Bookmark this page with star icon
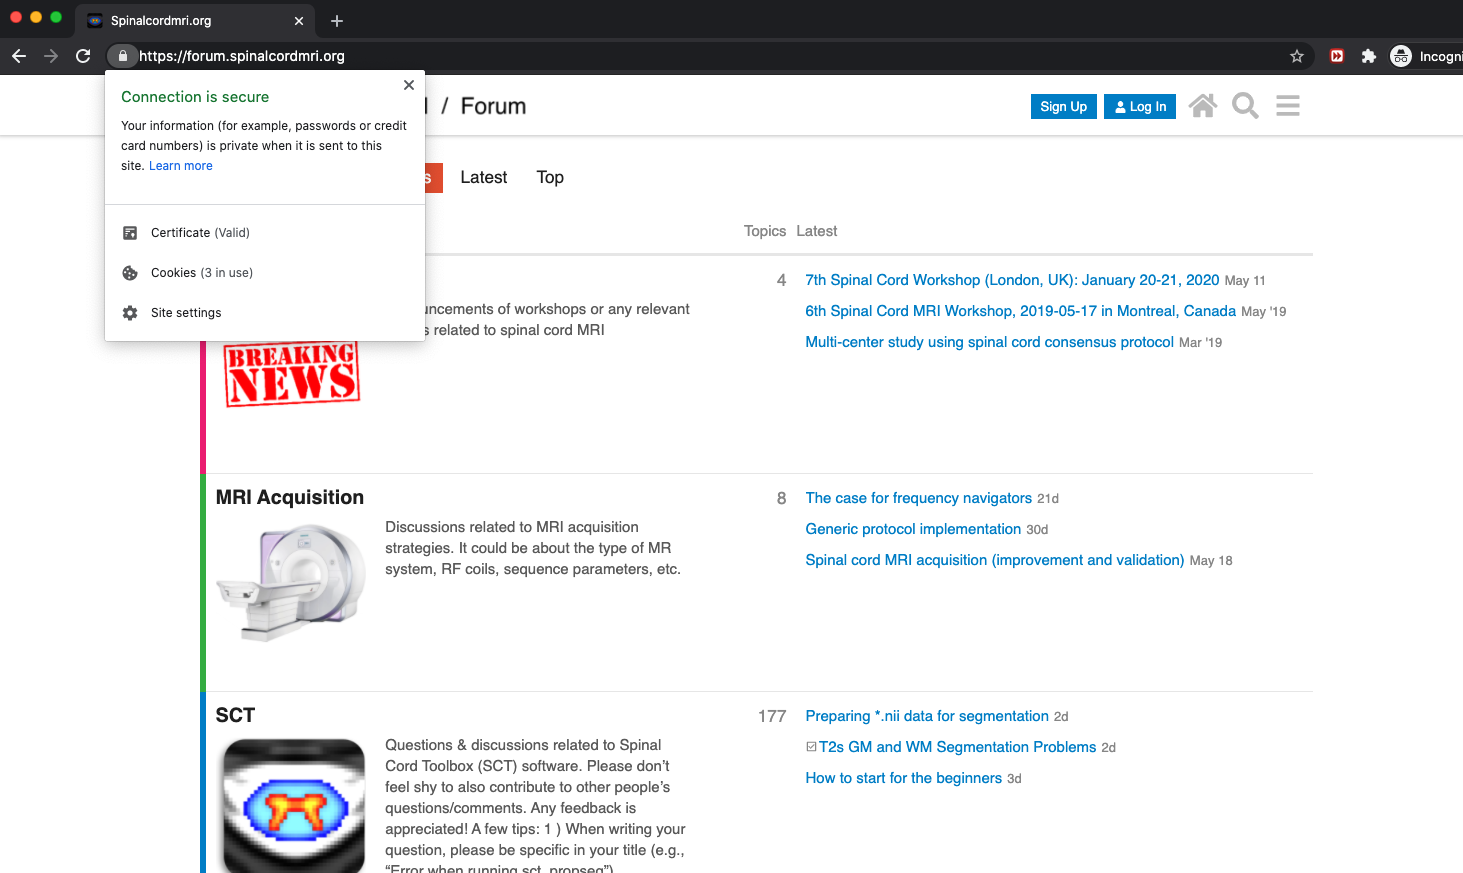 pos(1297,56)
